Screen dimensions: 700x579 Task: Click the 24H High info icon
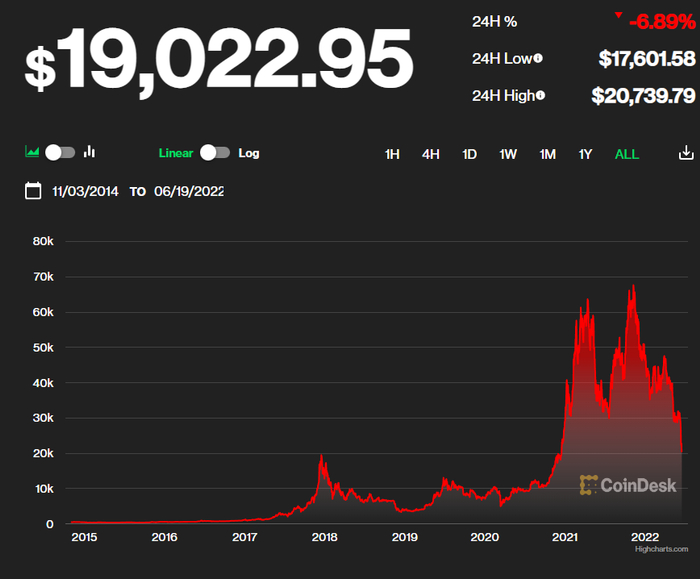click(540, 95)
